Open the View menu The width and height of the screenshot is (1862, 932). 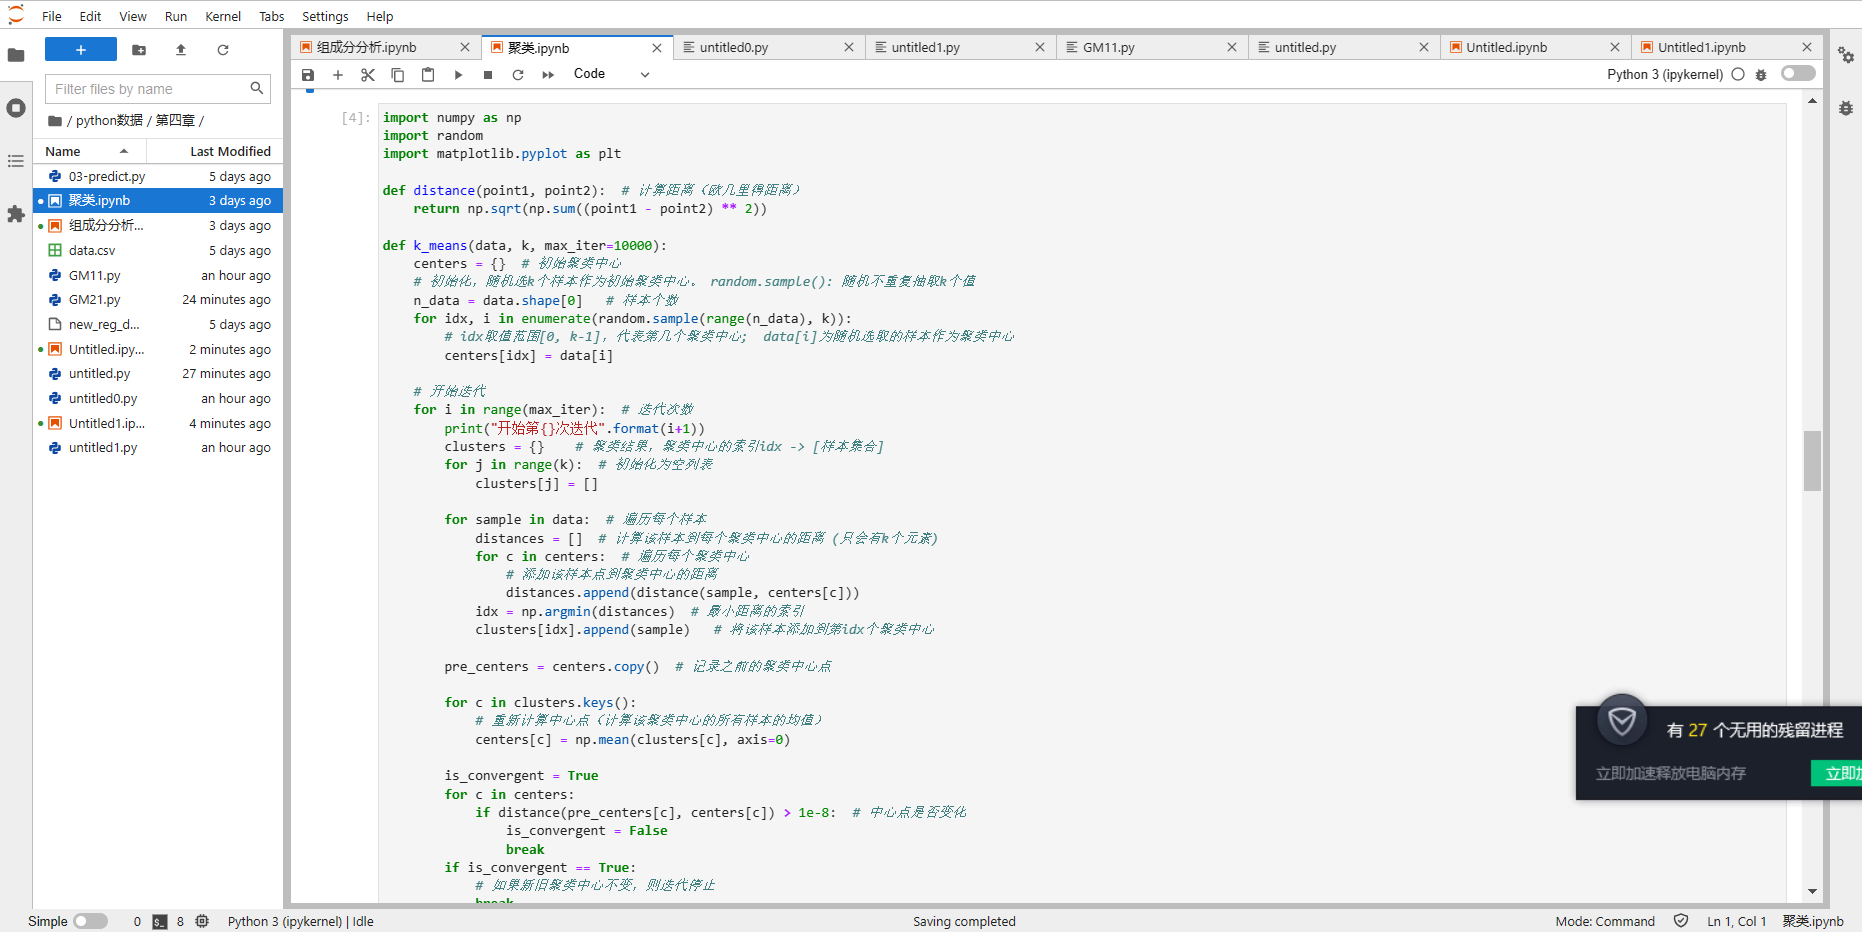point(133,16)
